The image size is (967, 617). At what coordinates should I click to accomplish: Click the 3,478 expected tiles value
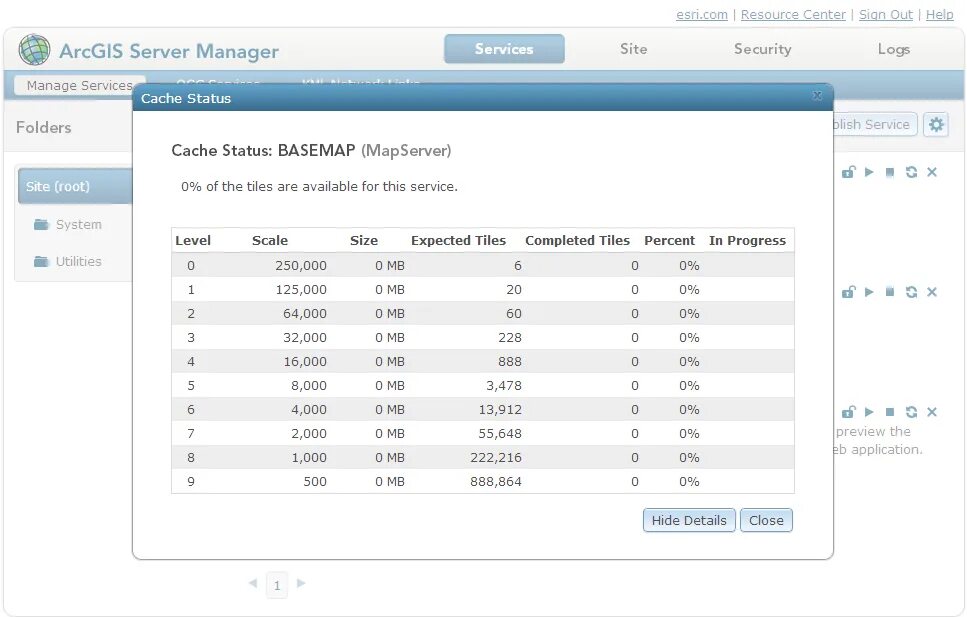tap(504, 386)
